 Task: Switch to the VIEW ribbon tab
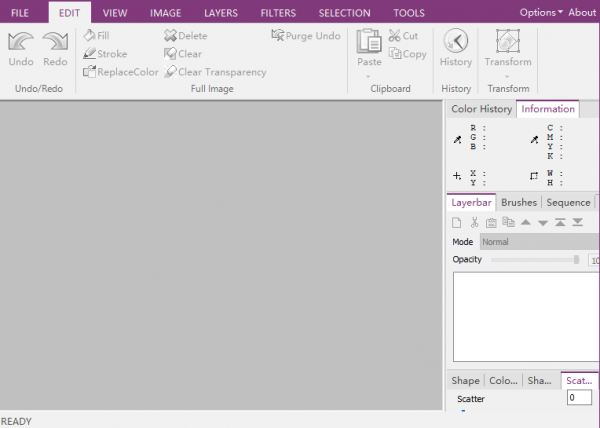pos(115,13)
